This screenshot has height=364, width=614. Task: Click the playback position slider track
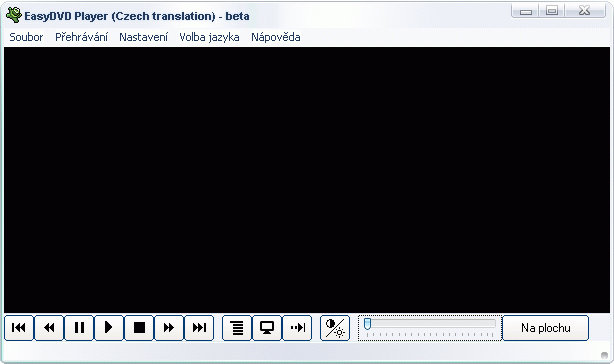point(430,324)
